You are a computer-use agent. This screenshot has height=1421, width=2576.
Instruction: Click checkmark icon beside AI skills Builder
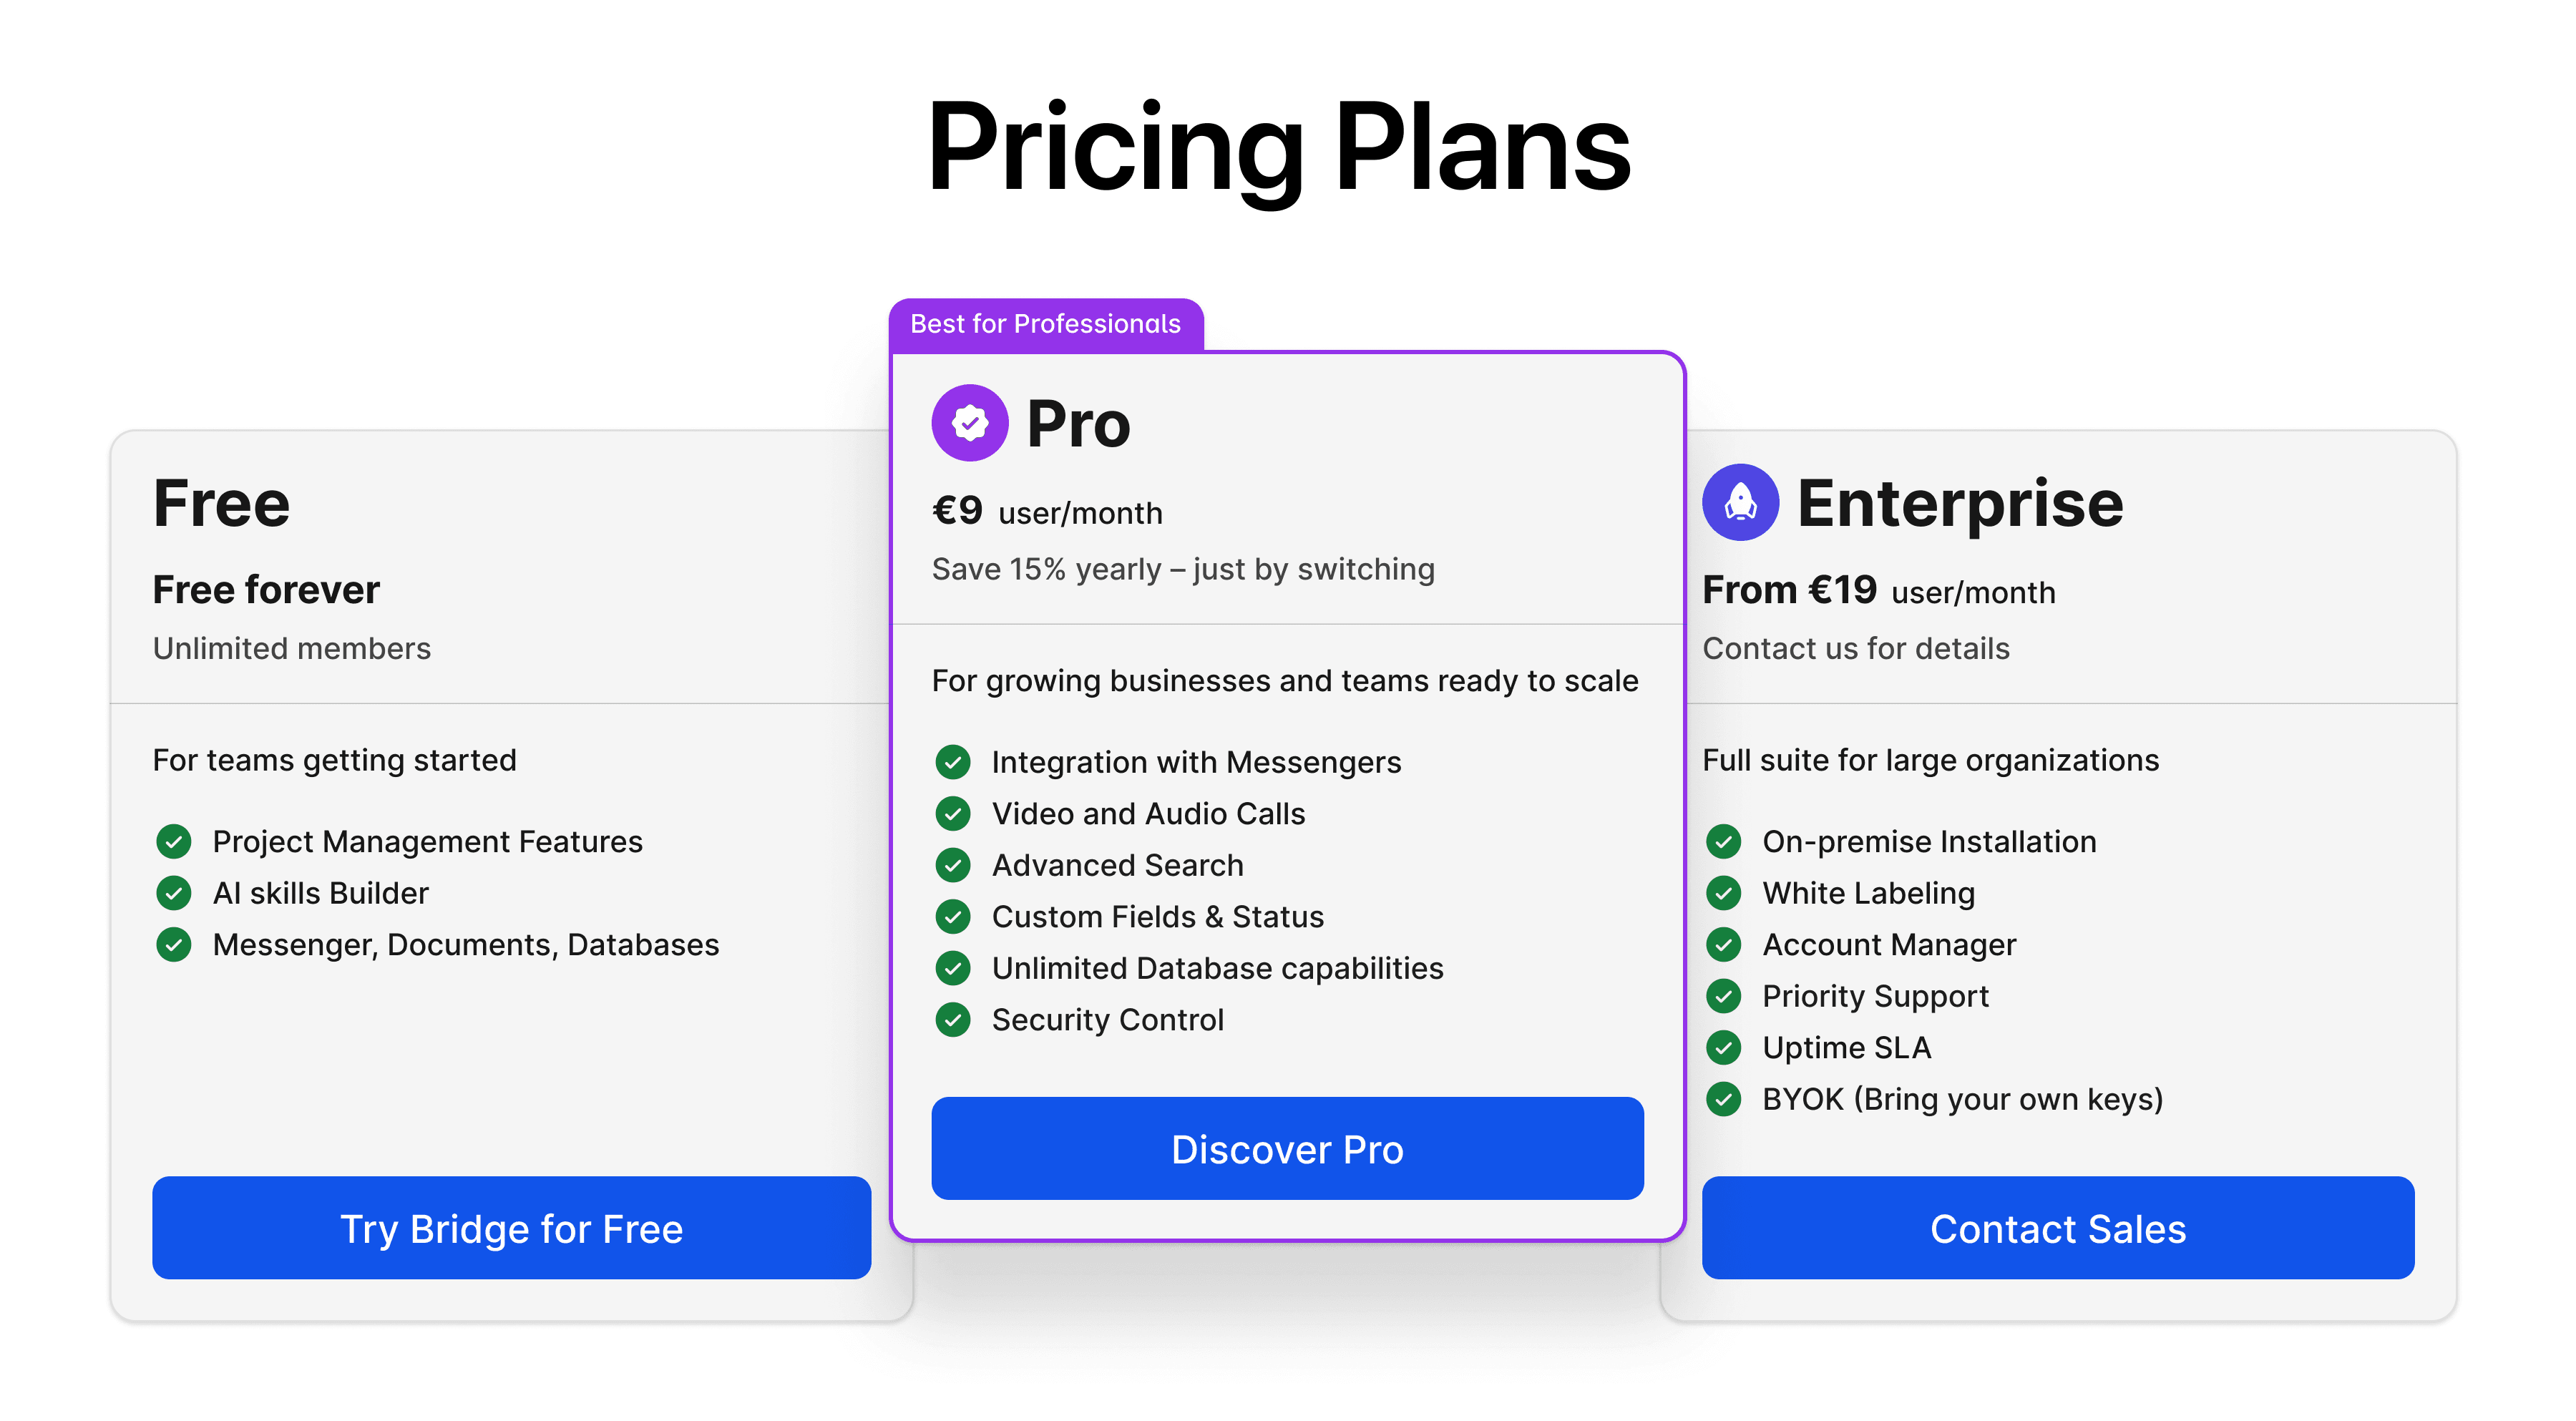point(174,893)
